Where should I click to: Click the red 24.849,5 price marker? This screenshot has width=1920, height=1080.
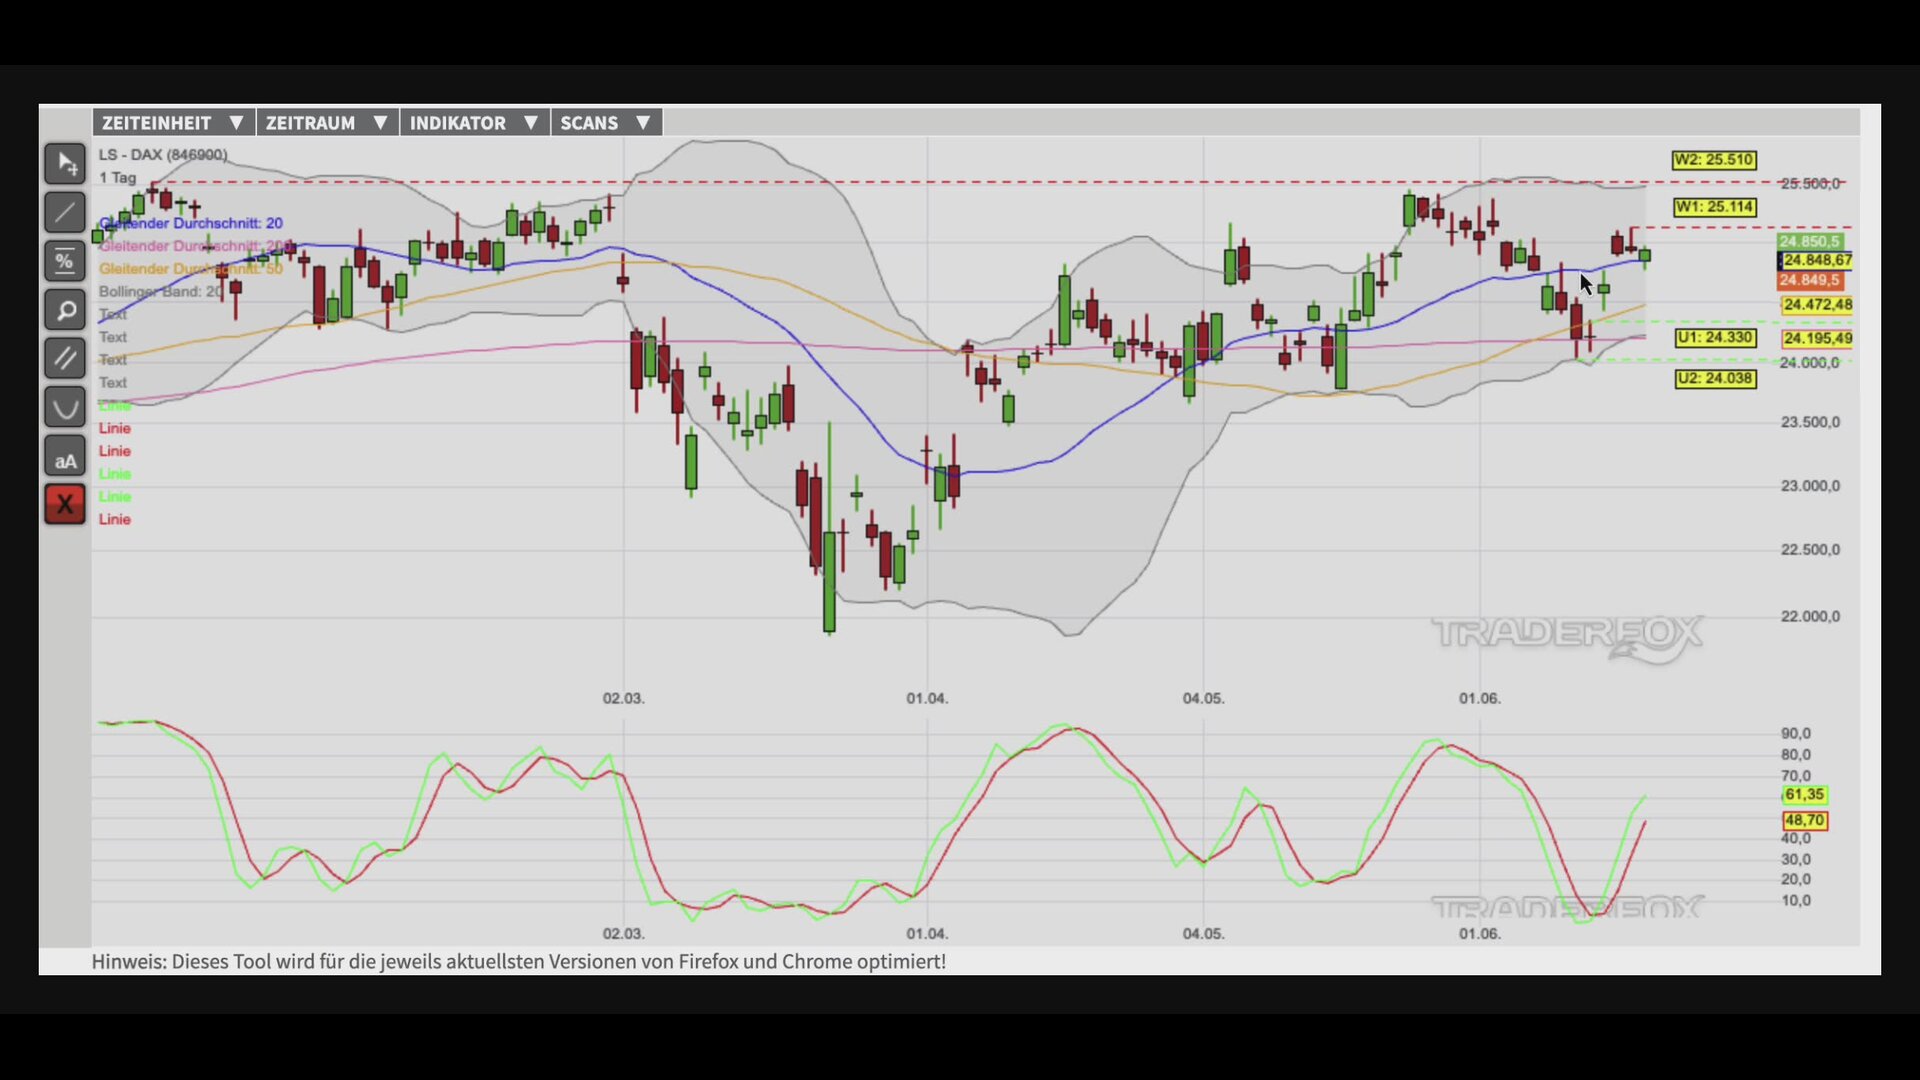click(x=1809, y=280)
